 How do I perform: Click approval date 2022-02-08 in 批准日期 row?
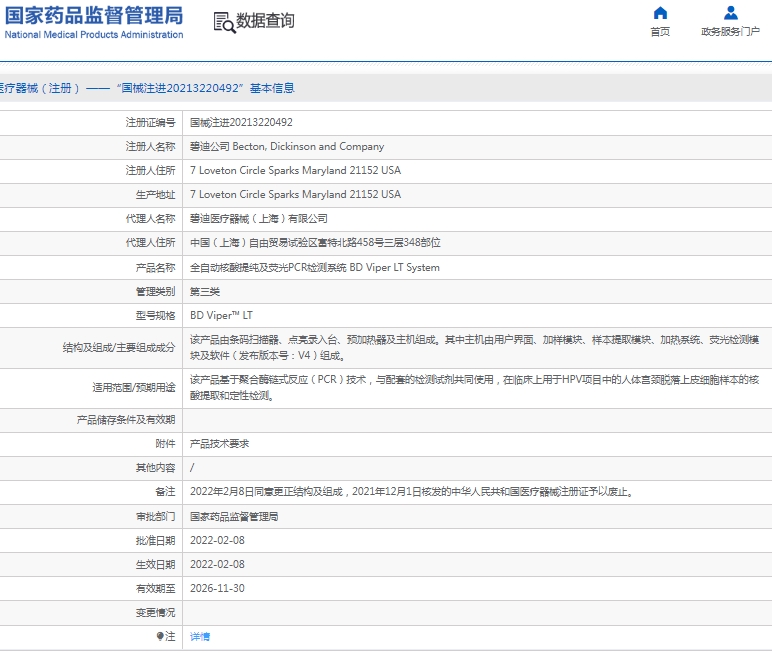tap(217, 540)
